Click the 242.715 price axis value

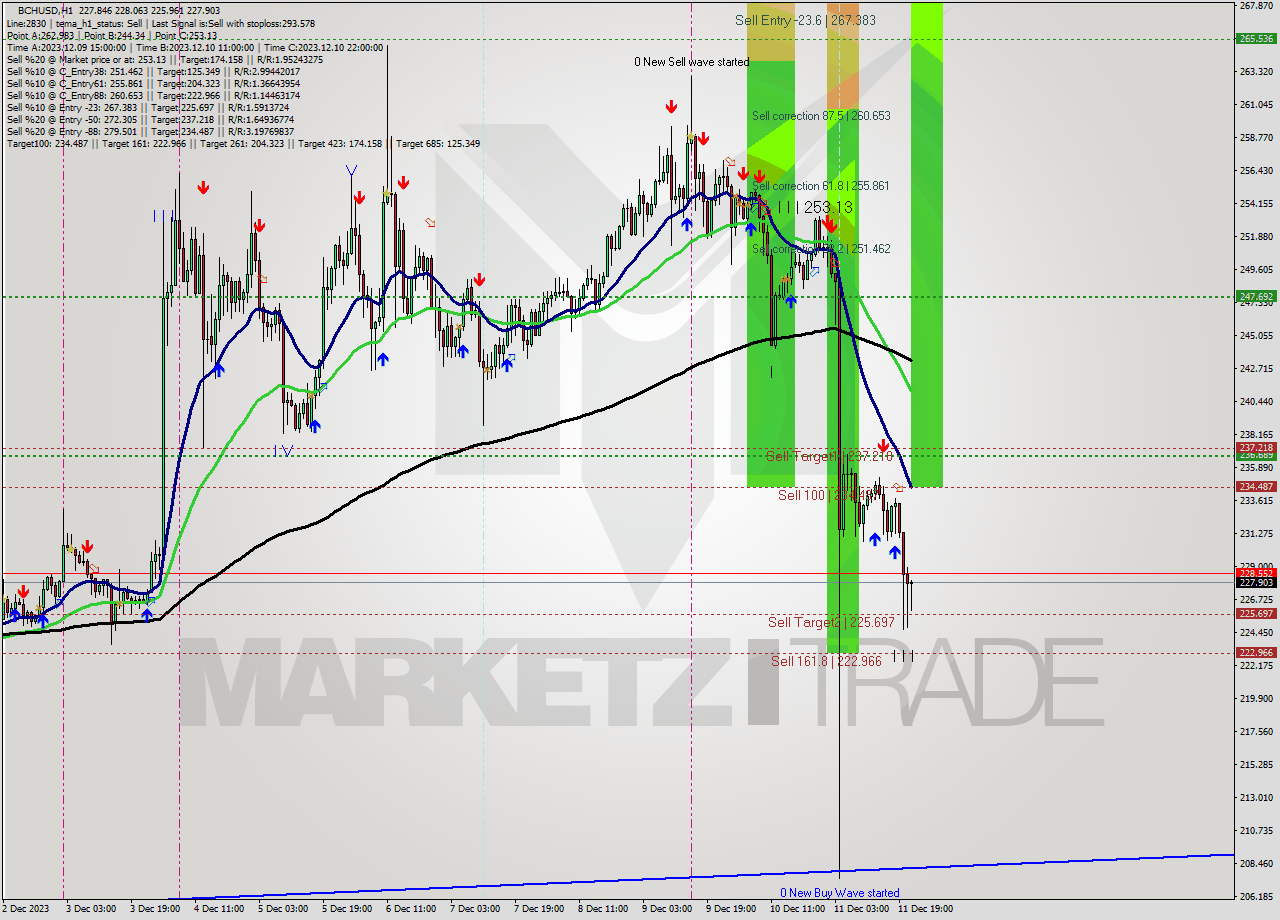[x=1256, y=368]
